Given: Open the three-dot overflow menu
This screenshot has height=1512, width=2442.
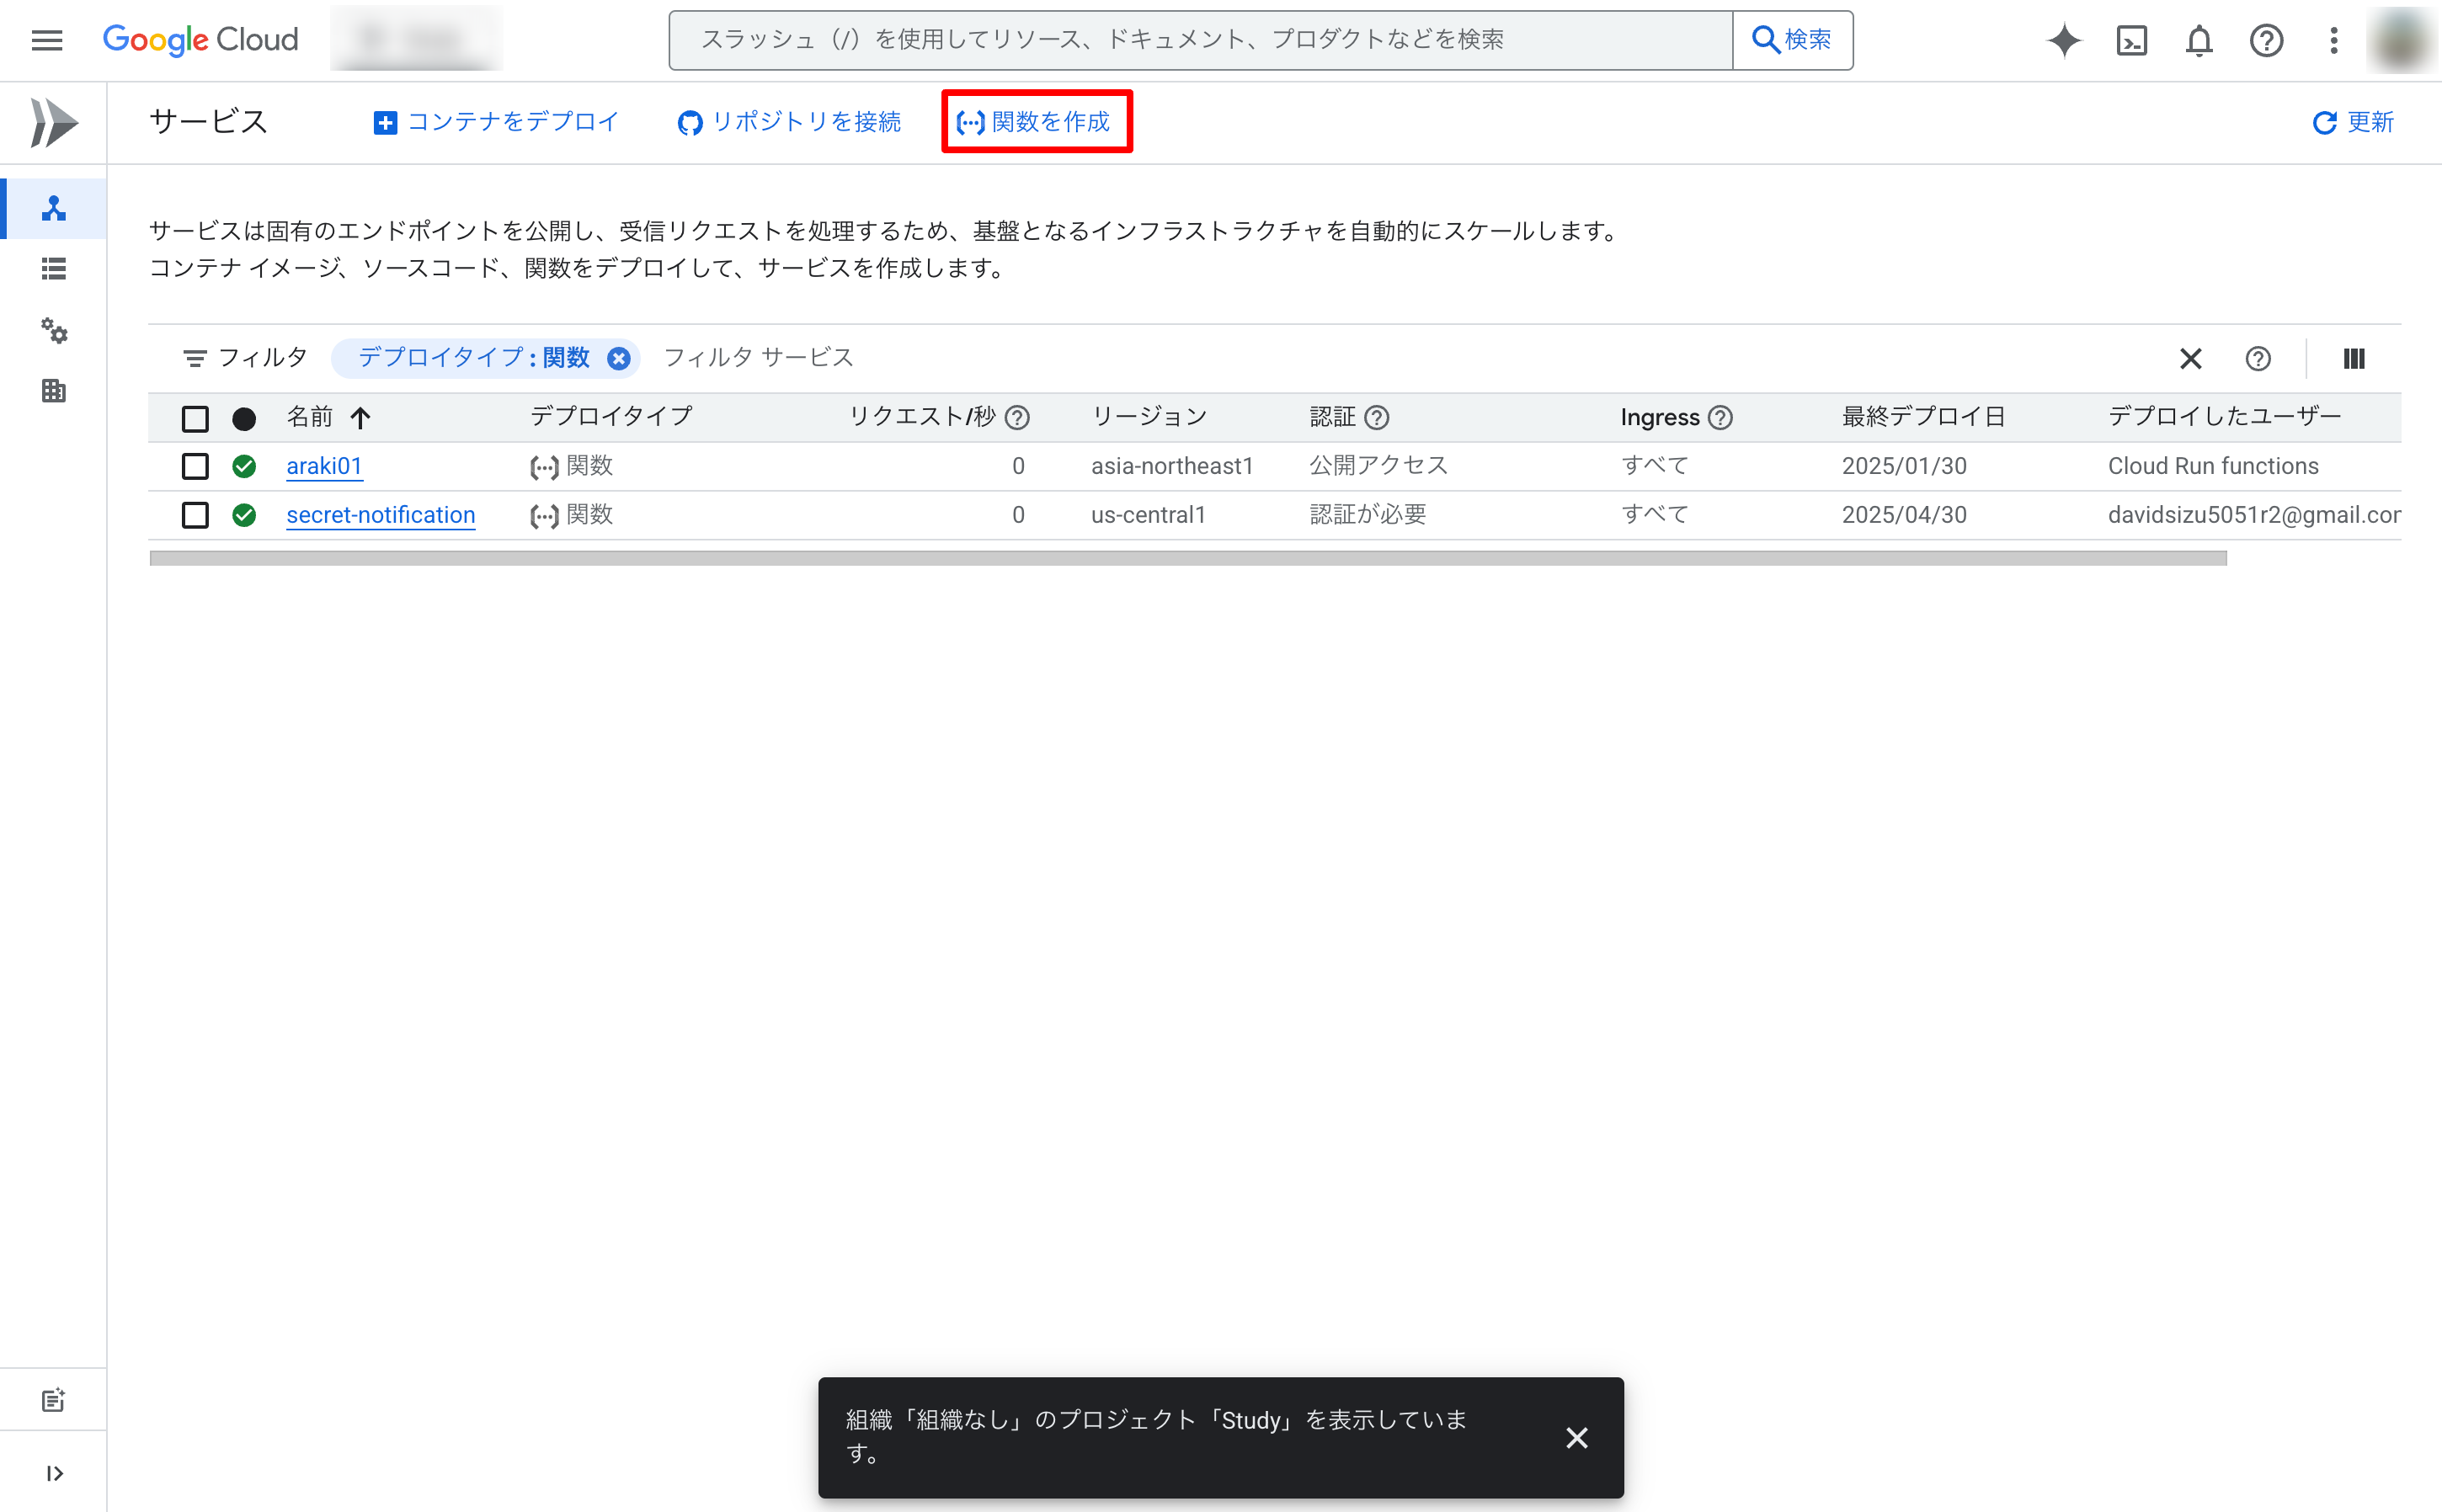Looking at the screenshot, I should tap(2333, 41).
